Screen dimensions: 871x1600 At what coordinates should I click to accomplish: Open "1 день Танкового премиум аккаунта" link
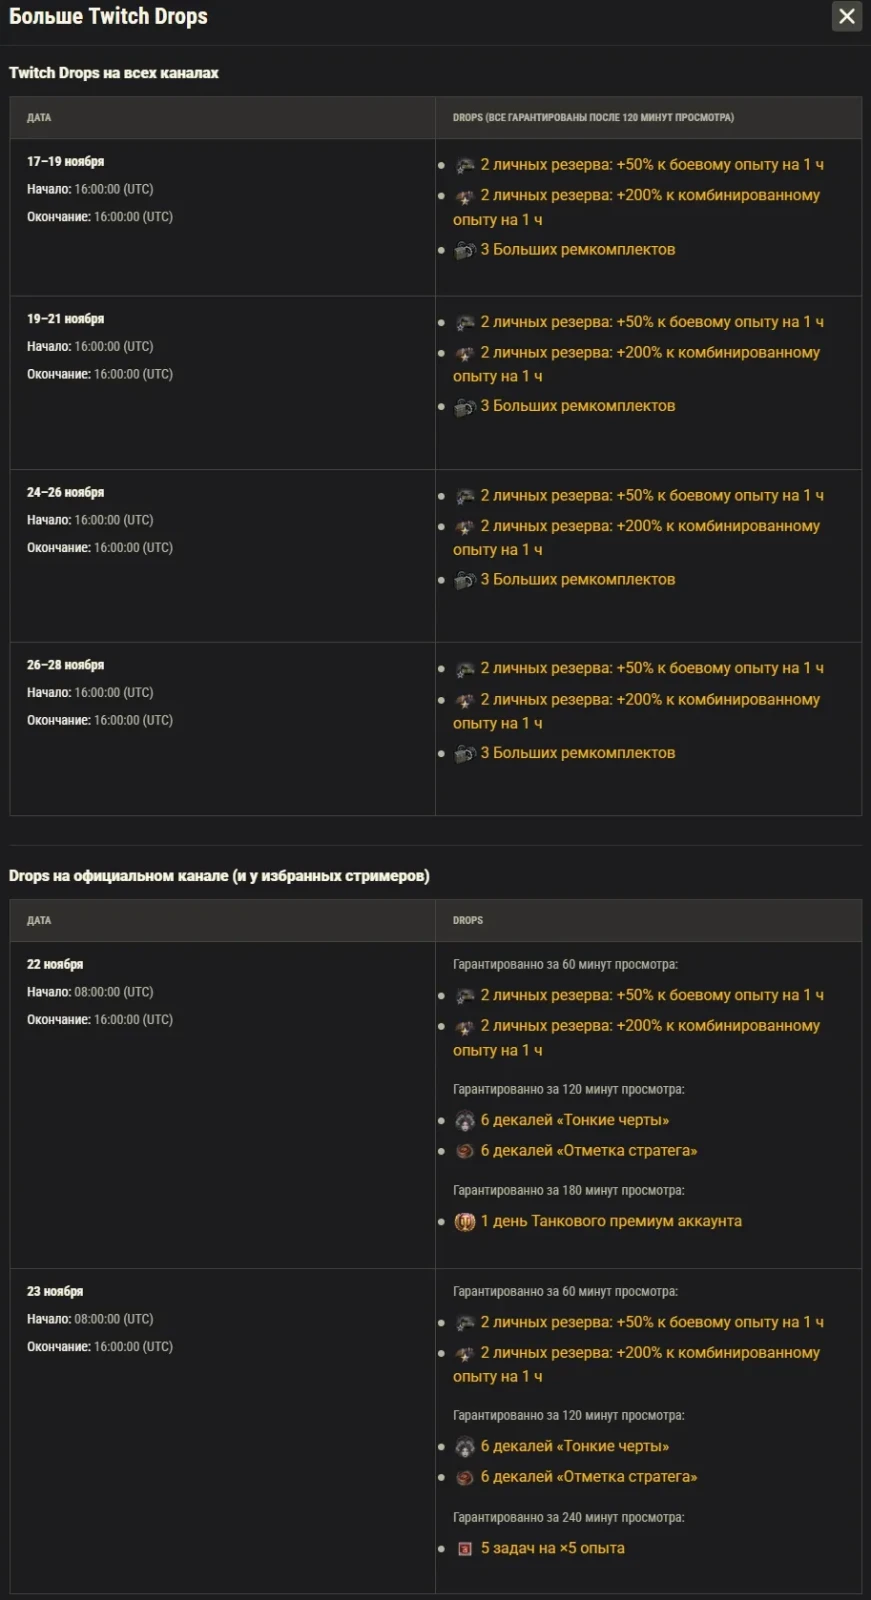611,1221
